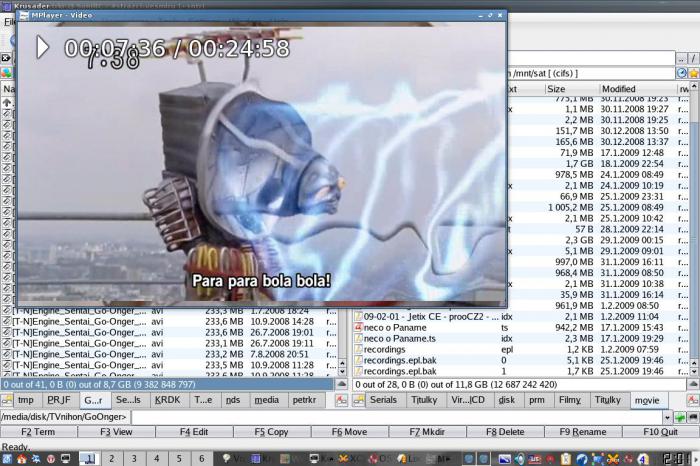Expand command line history dropdown
Viewport: 700px width, 466px height.
667,418
